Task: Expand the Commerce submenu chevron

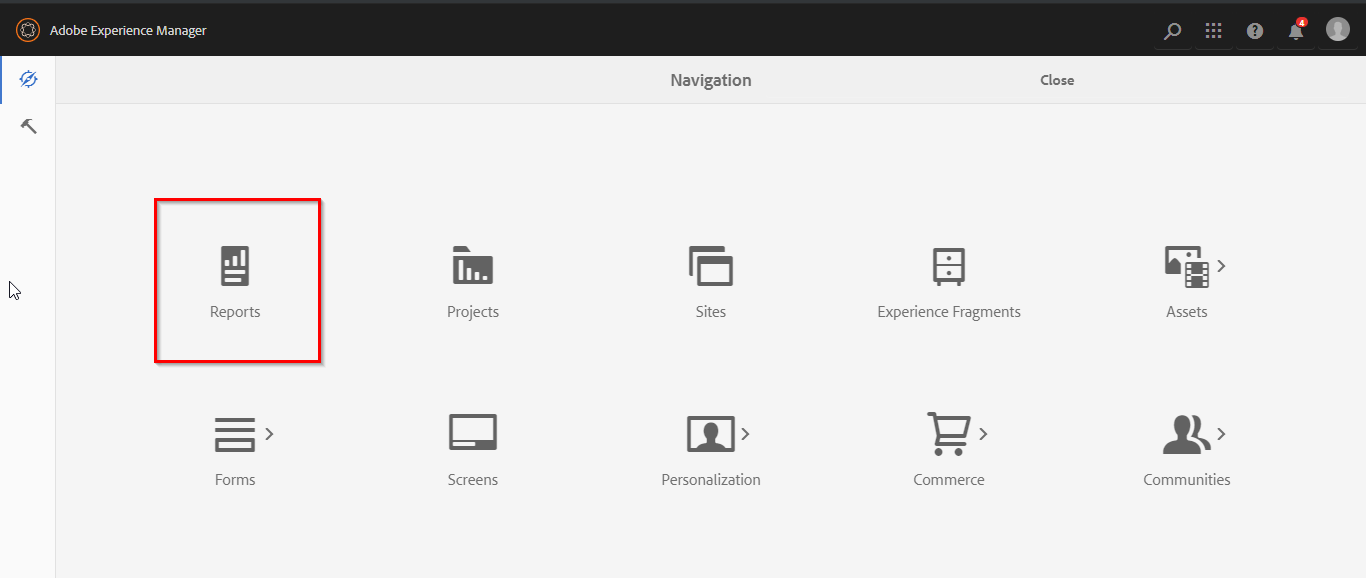Action: tap(983, 434)
